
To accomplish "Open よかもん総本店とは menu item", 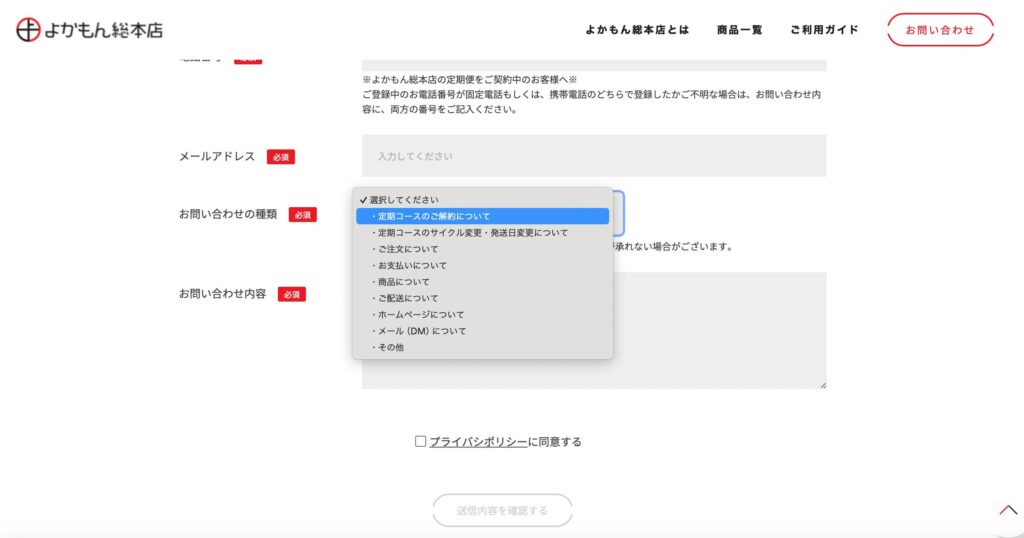I will tap(637, 29).
